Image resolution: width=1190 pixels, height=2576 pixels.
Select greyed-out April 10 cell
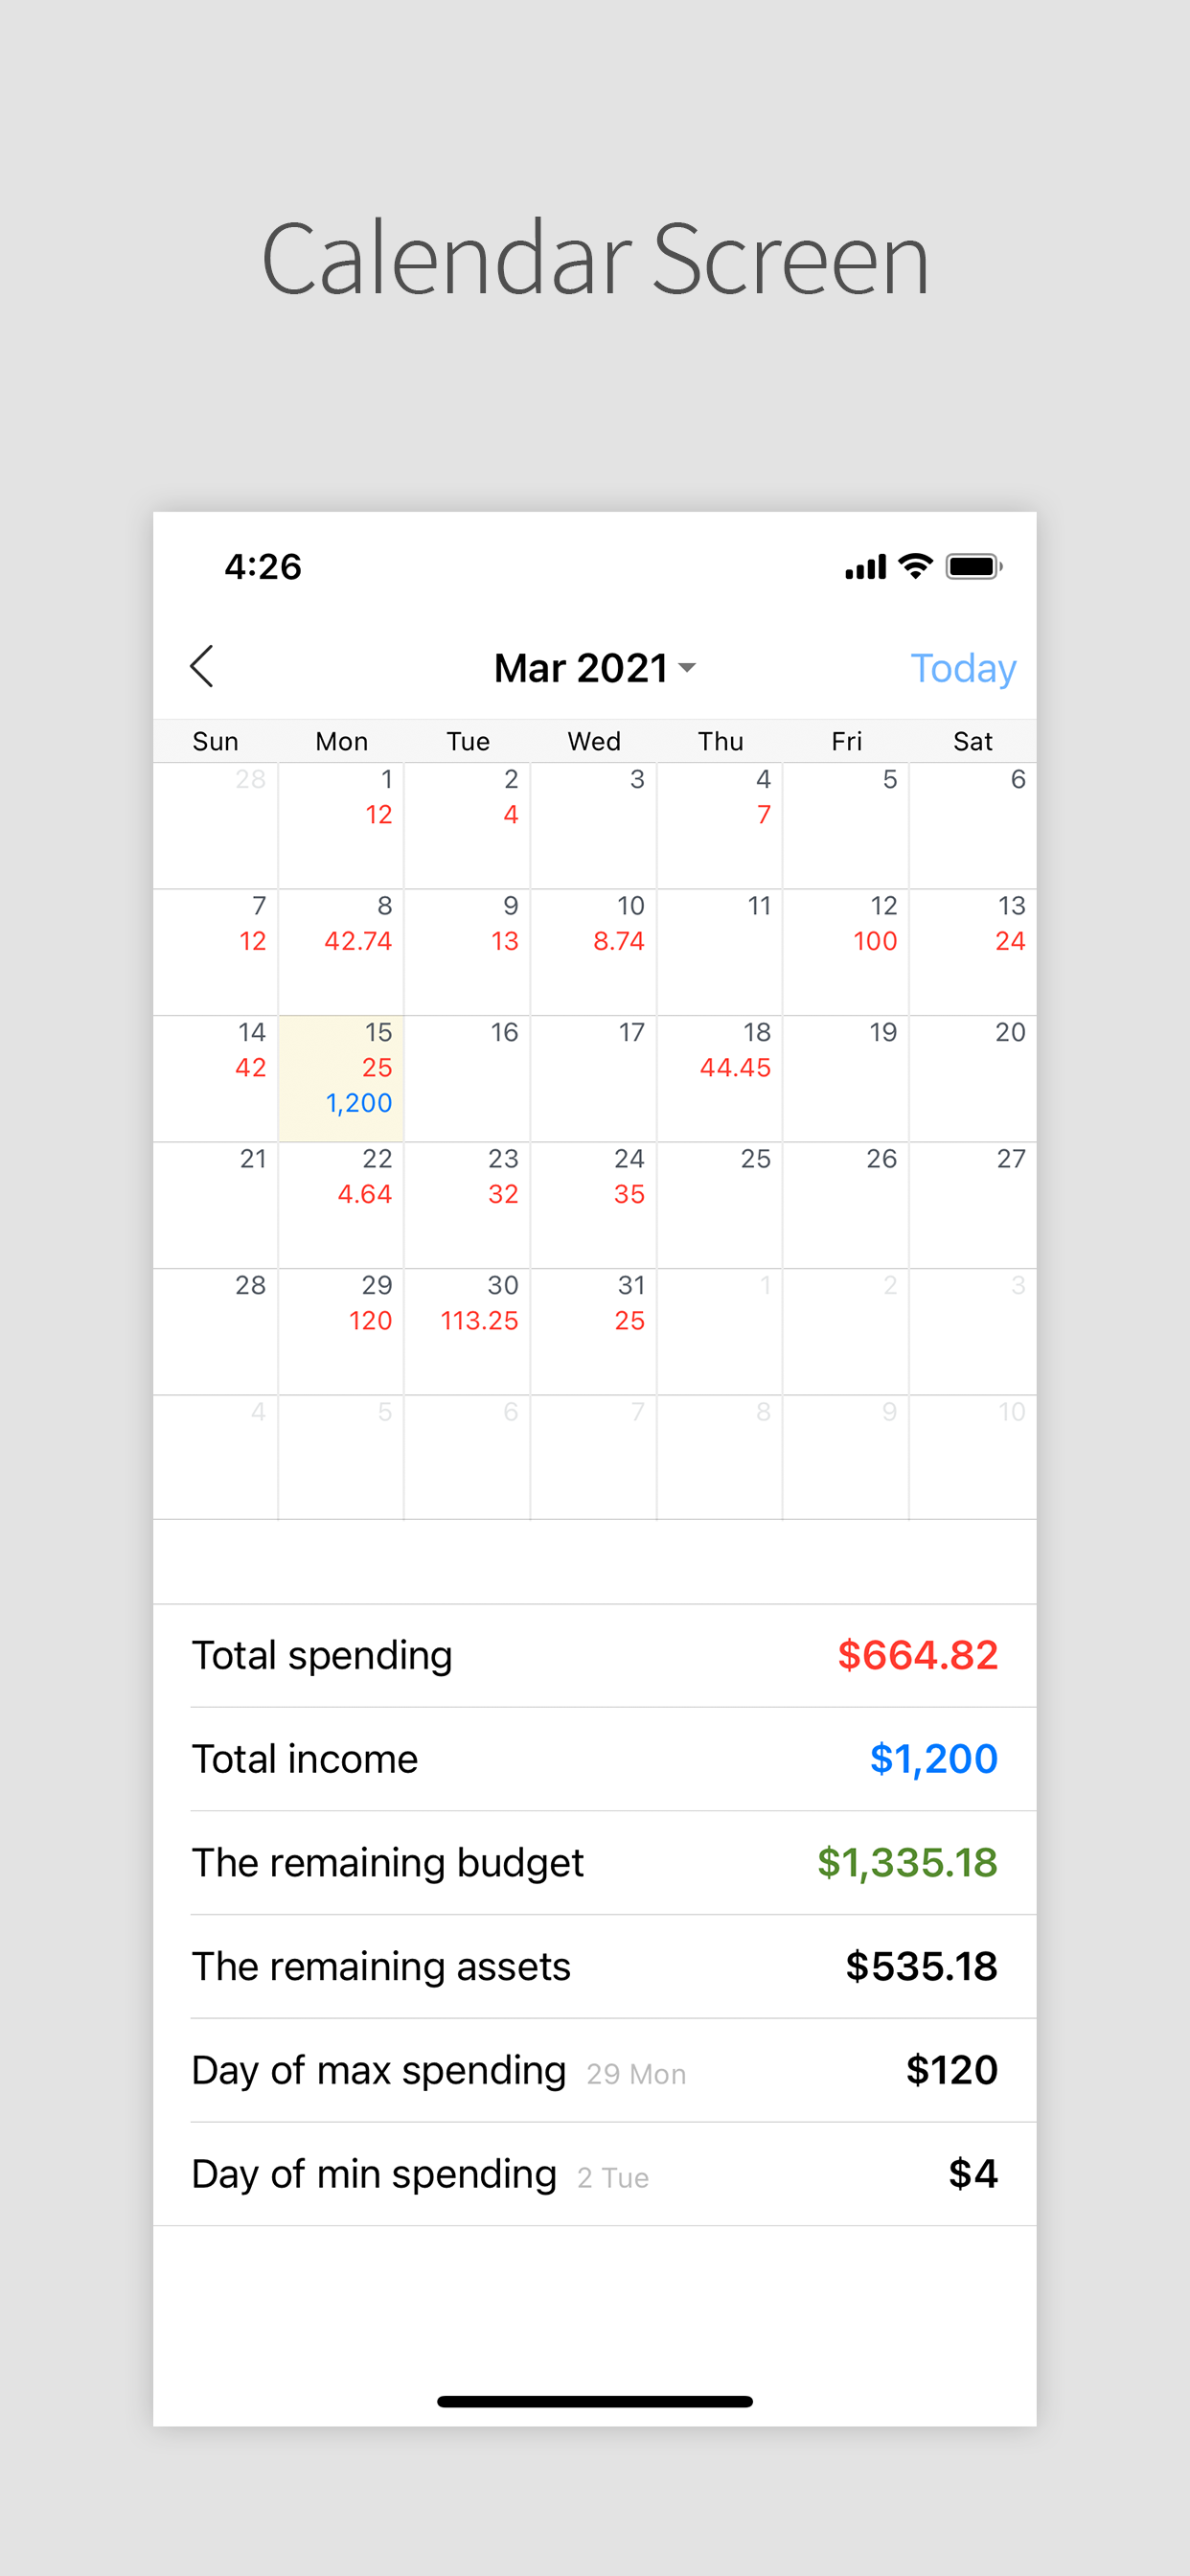pos(973,1458)
